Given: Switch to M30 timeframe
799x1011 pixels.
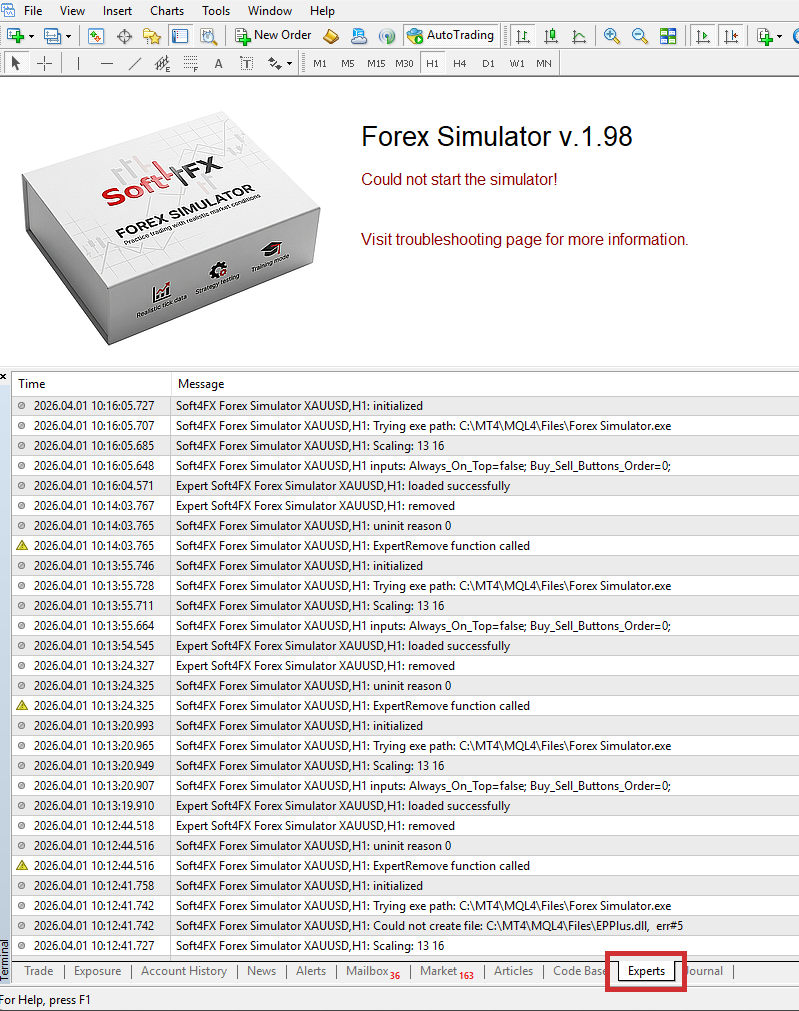Looking at the screenshot, I should (404, 63).
